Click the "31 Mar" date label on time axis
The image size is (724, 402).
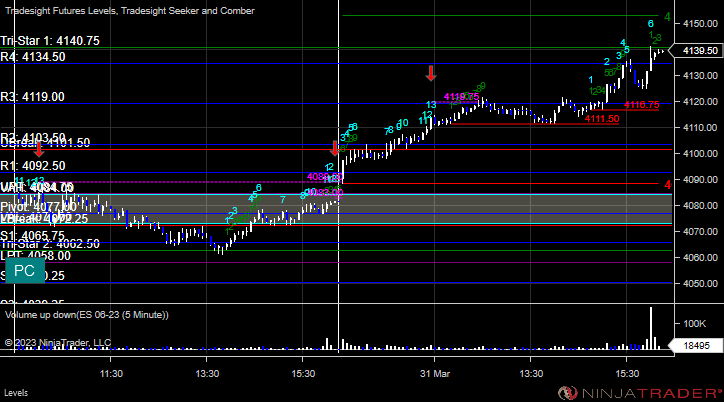pos(434,373)
